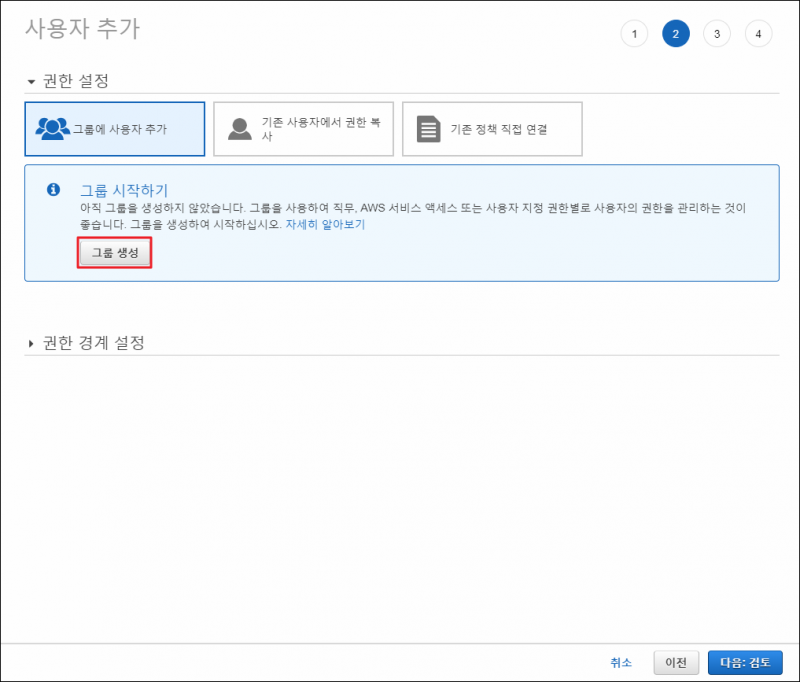The image size is (800, 682).
Task: Click the policy document icon
Action: [429, 129]
